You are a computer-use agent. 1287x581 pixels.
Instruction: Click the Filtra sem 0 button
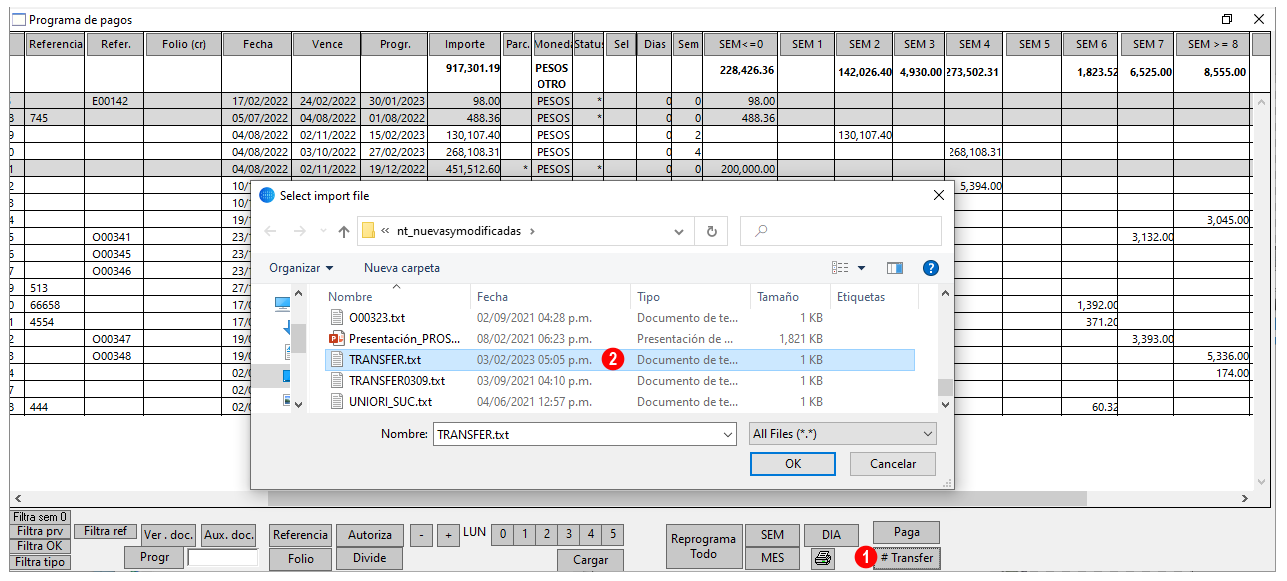point(41,517)
